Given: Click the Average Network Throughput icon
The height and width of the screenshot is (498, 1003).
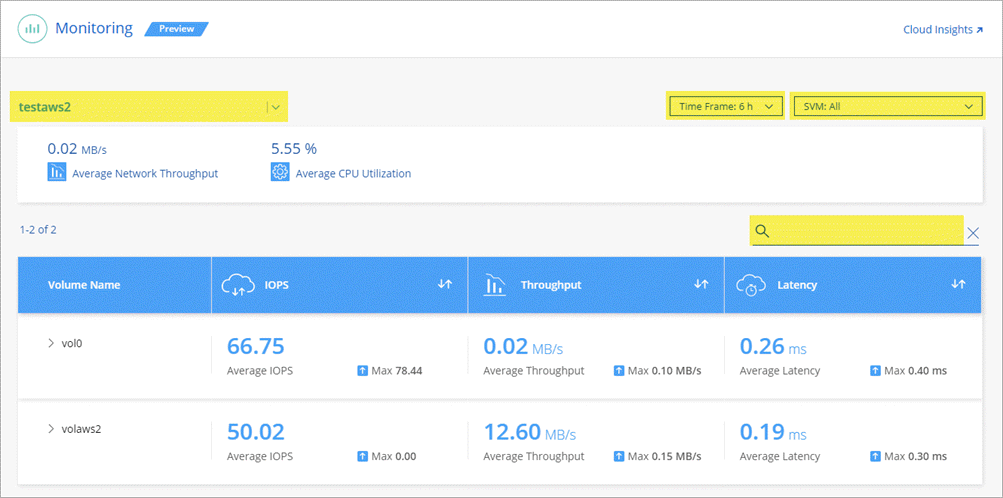Looking at the screenshot, I should click(57, 172).
